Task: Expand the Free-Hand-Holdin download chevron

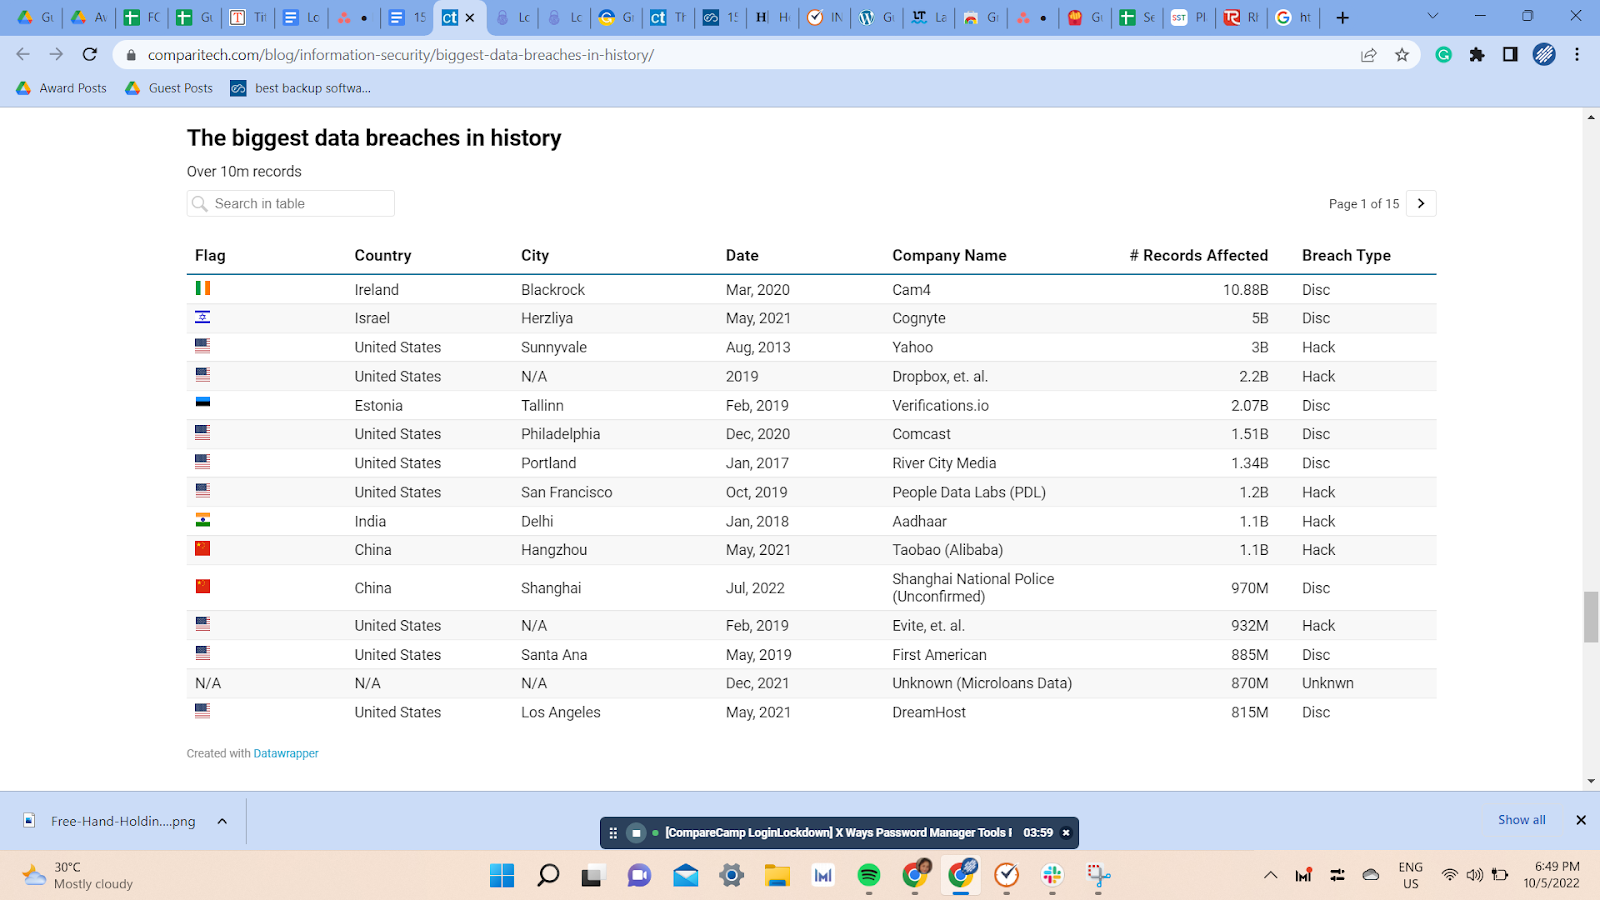Action: pyautogui.click(x=222, y=821)
